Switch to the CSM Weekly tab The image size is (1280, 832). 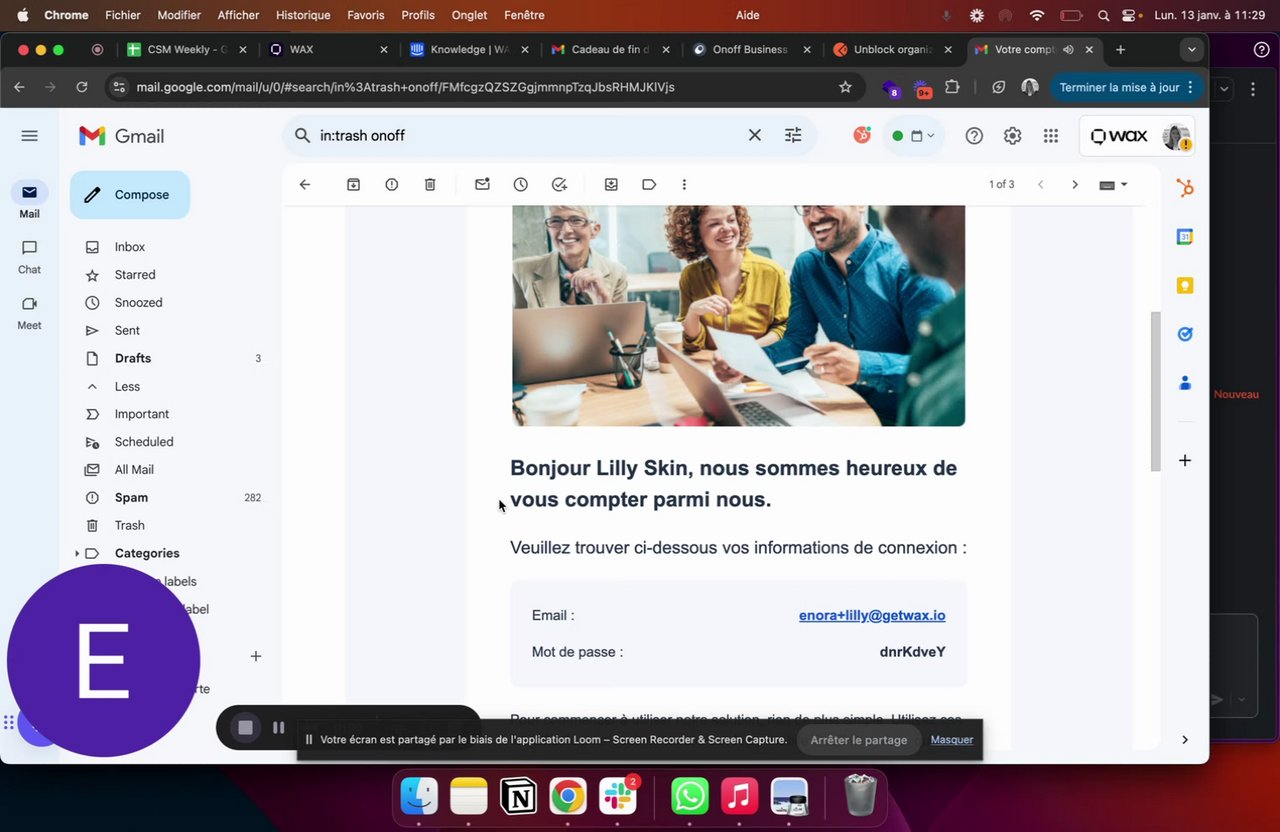(187, 49)
